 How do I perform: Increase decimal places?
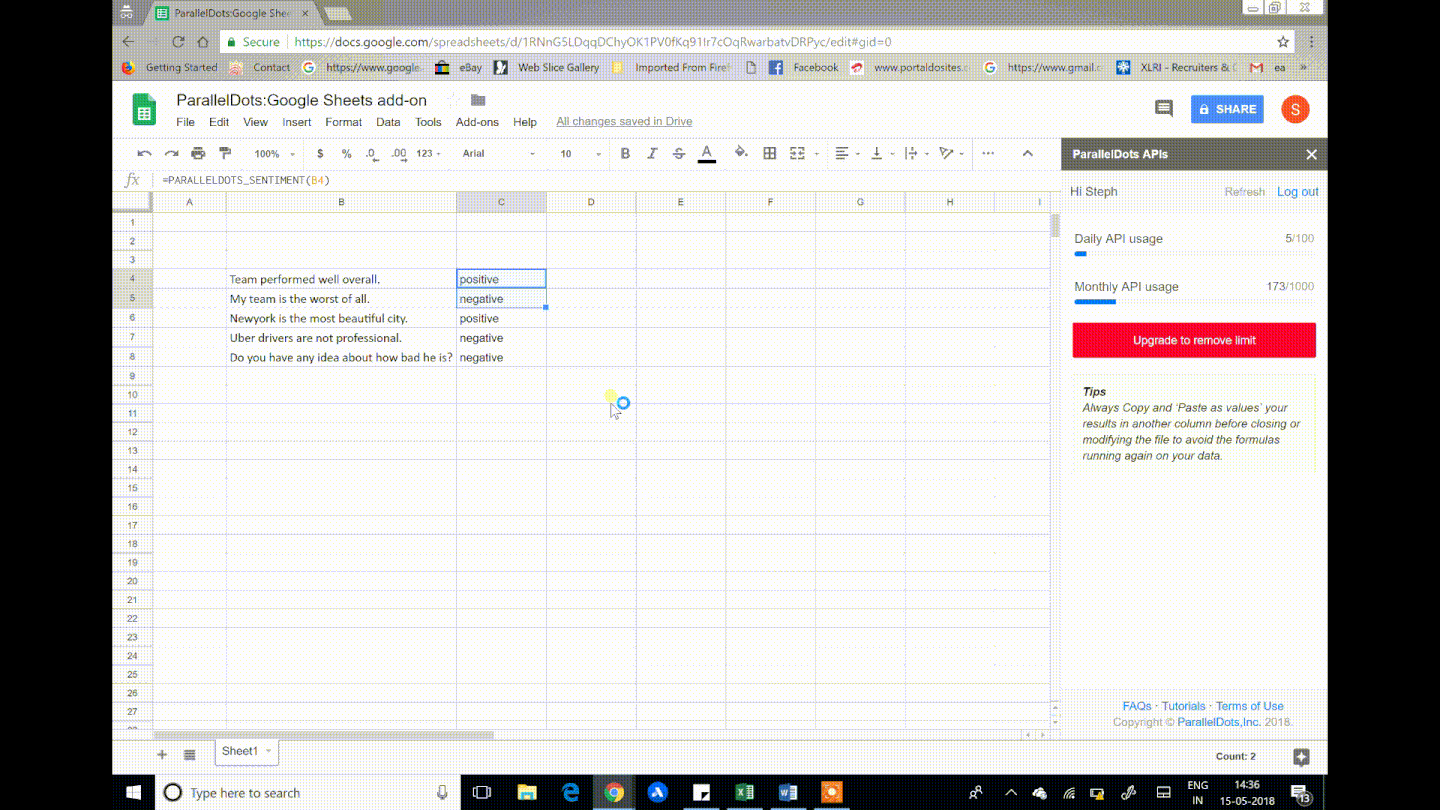coord(399,153)
